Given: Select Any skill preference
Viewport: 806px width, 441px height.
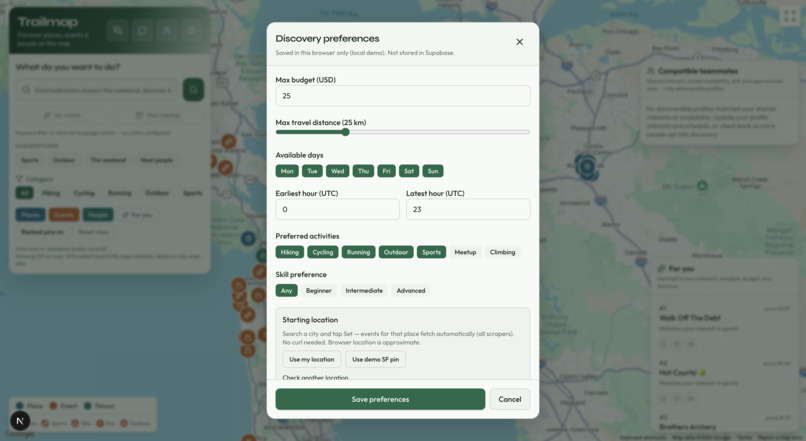Looking at the screenshot, I should (x=286, y=290).
